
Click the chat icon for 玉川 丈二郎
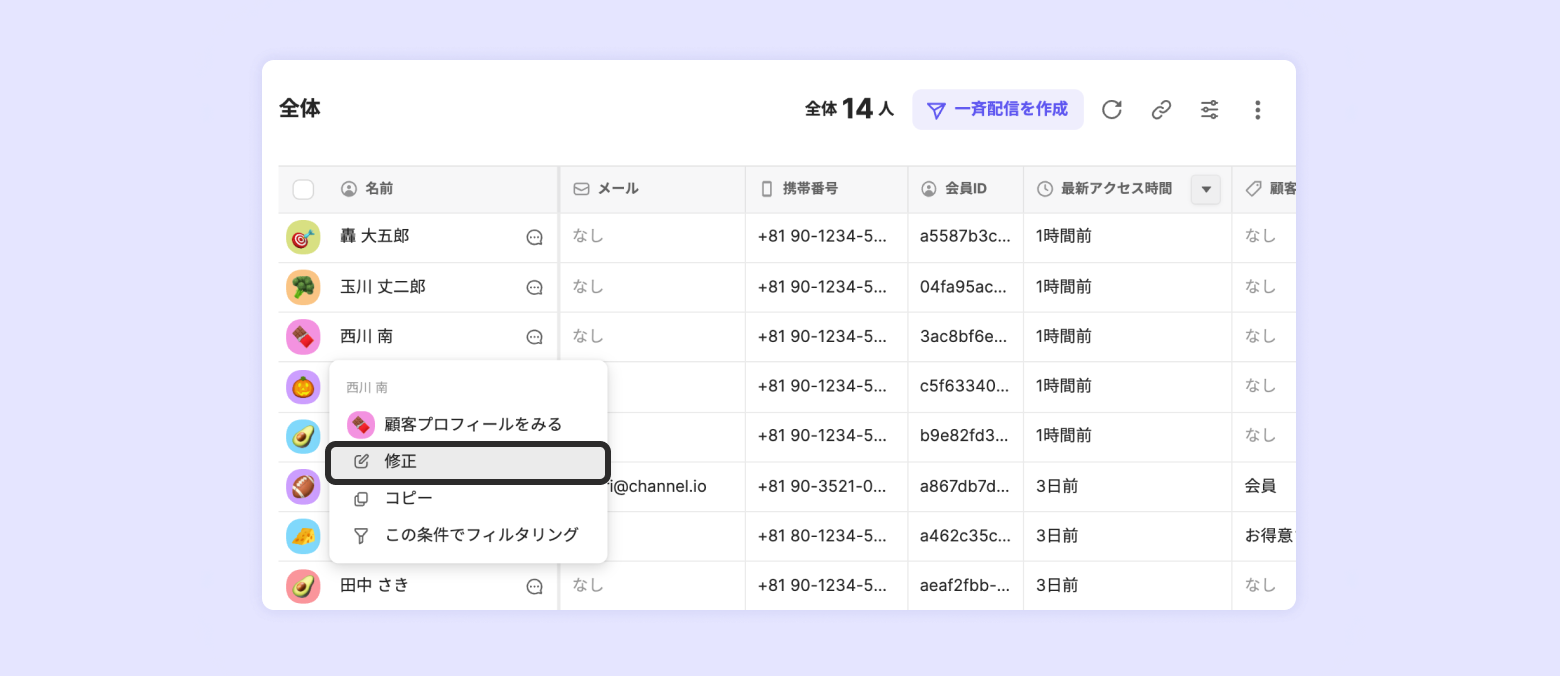535,288
